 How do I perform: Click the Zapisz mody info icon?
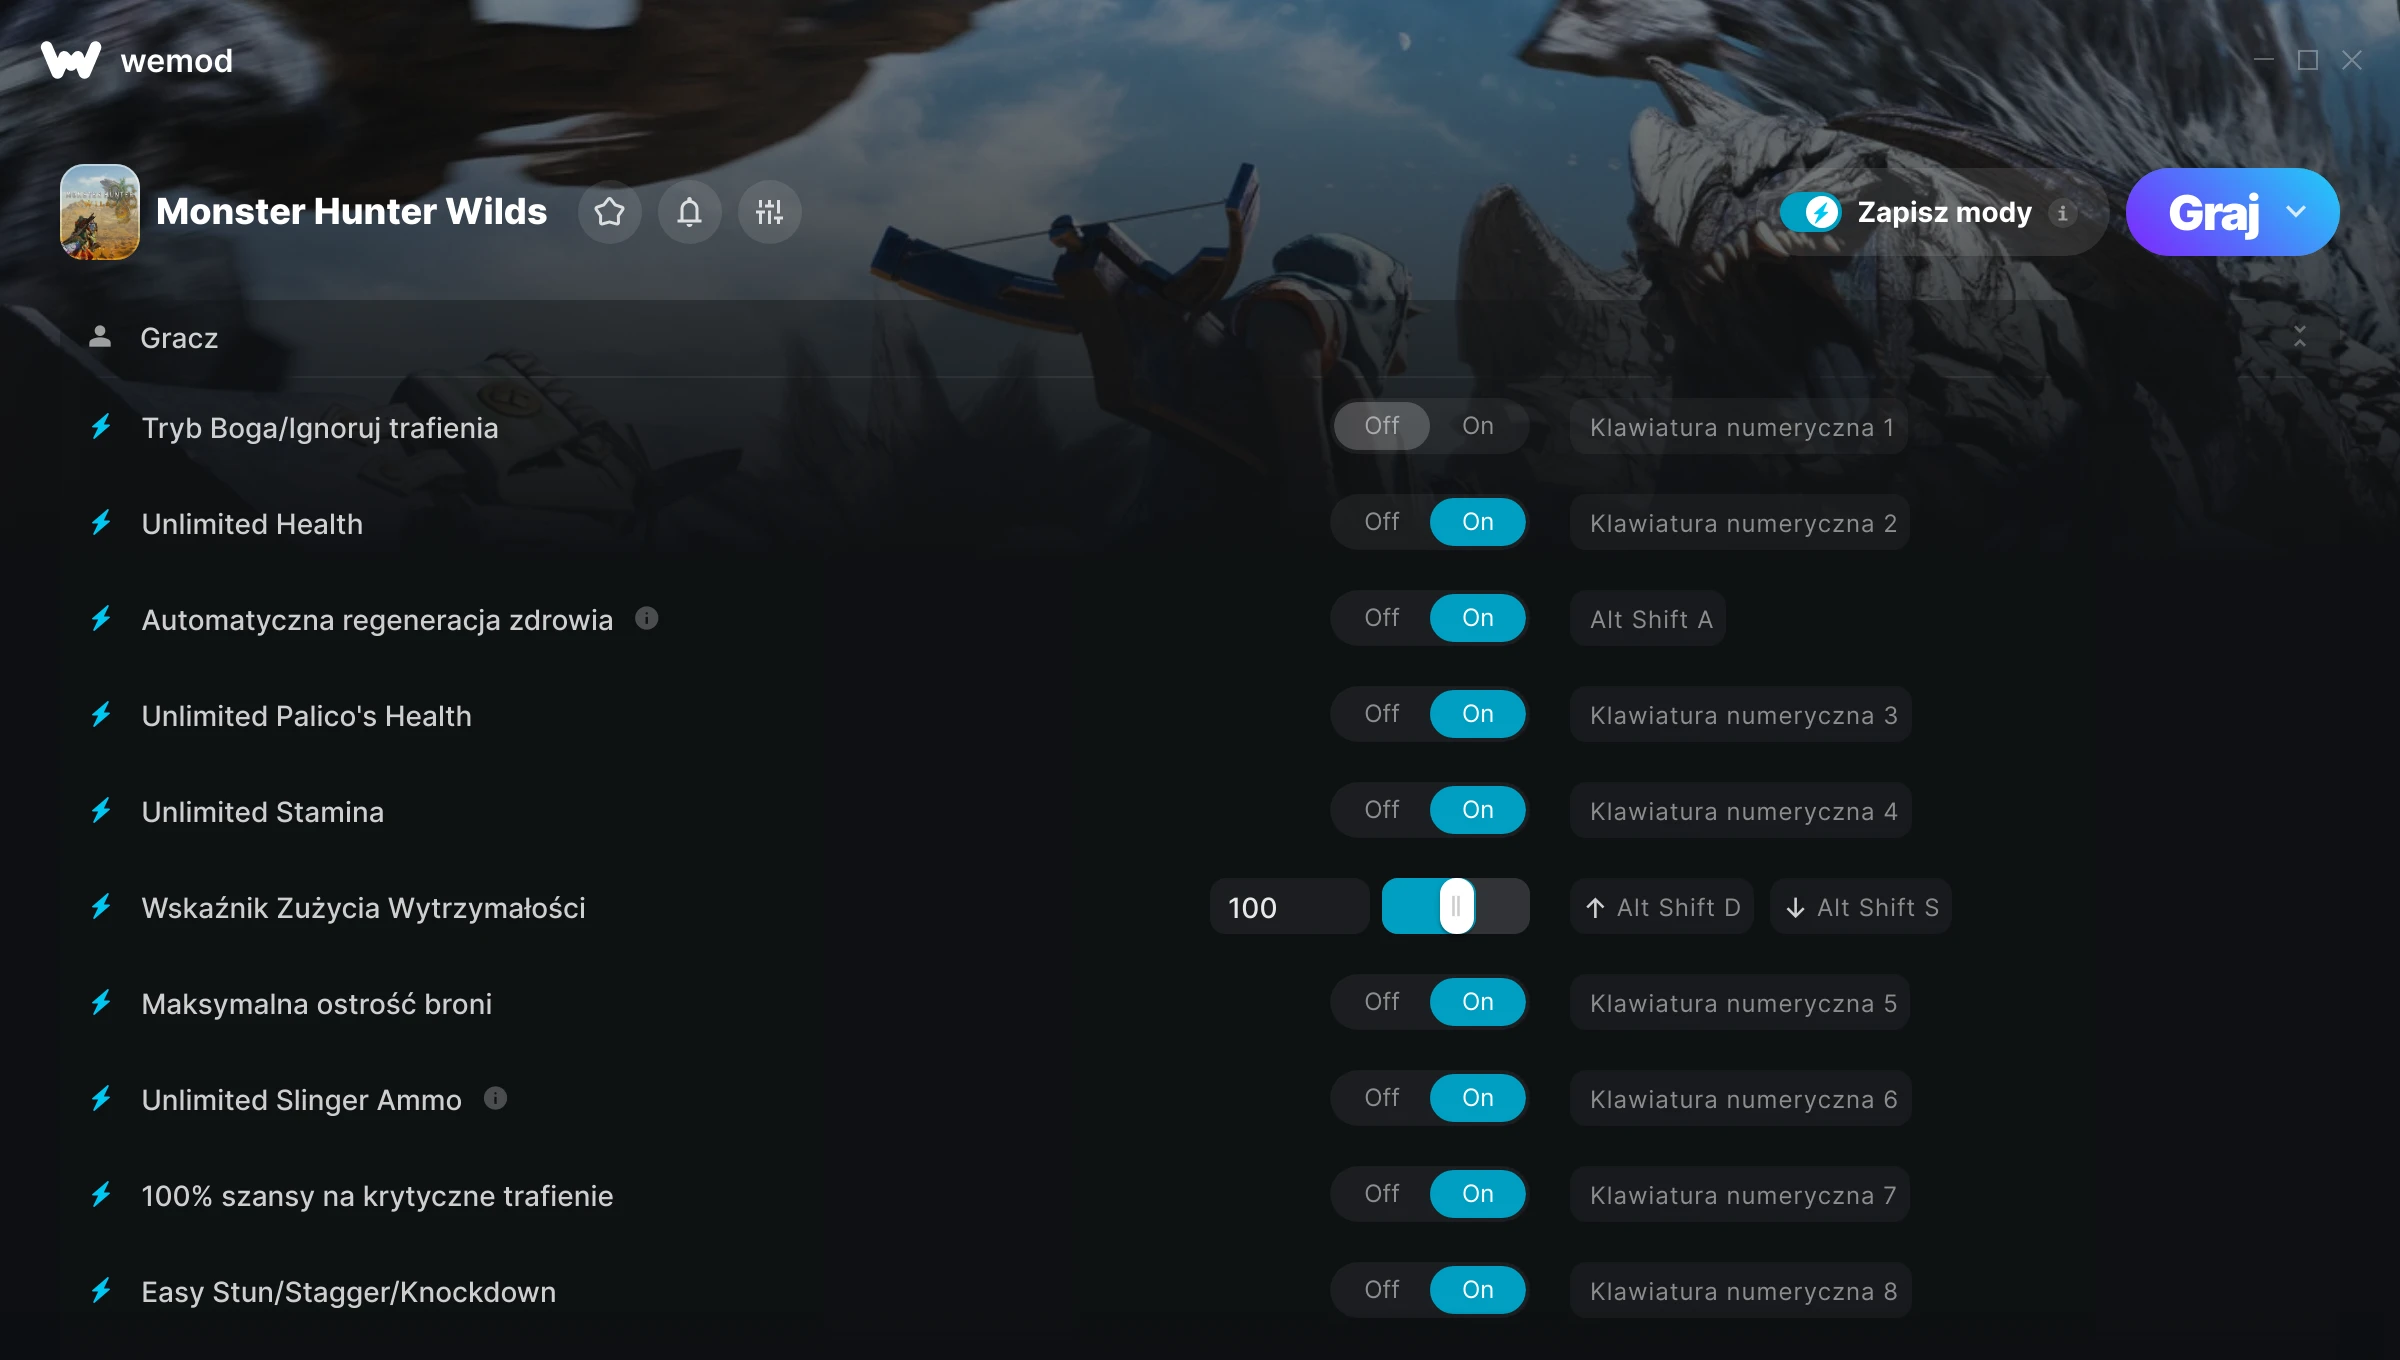(x=2062, y=213)
